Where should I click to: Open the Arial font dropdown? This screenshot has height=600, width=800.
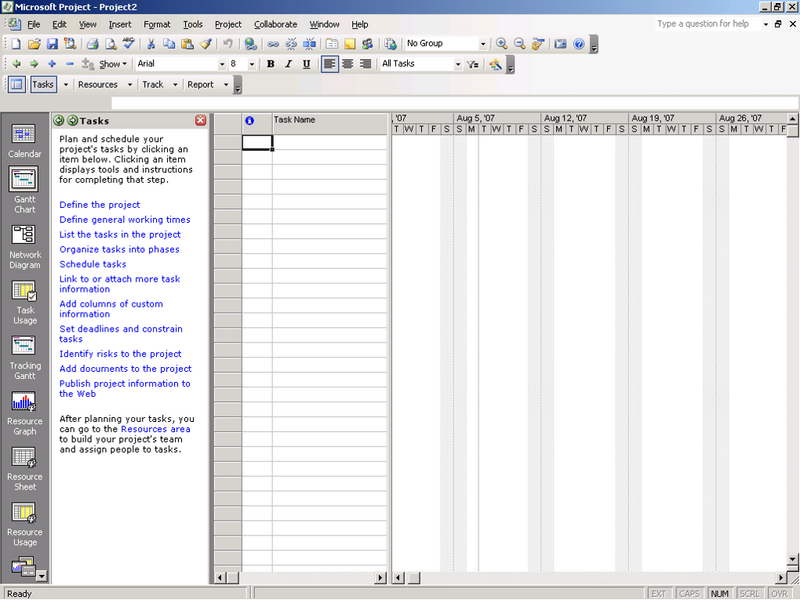click(221, 64)
